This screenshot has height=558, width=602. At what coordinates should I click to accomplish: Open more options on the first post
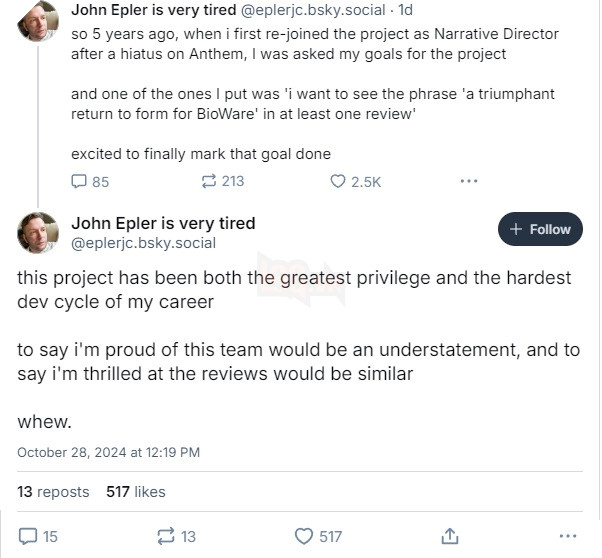point(468,181)
